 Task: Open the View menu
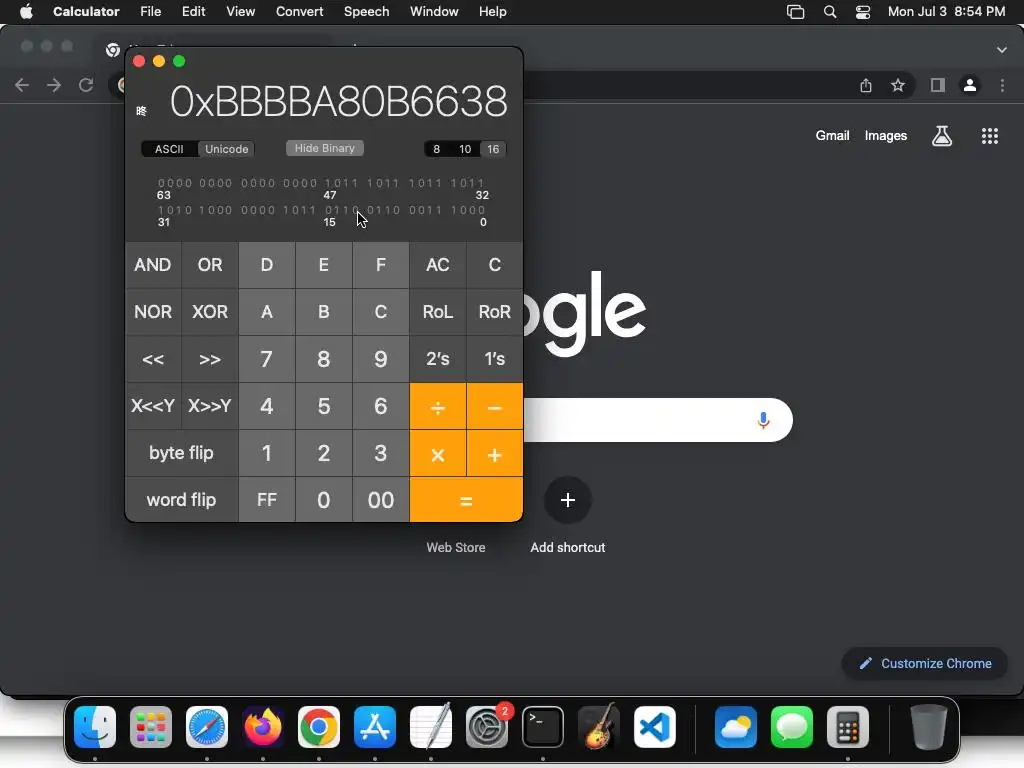240,12
